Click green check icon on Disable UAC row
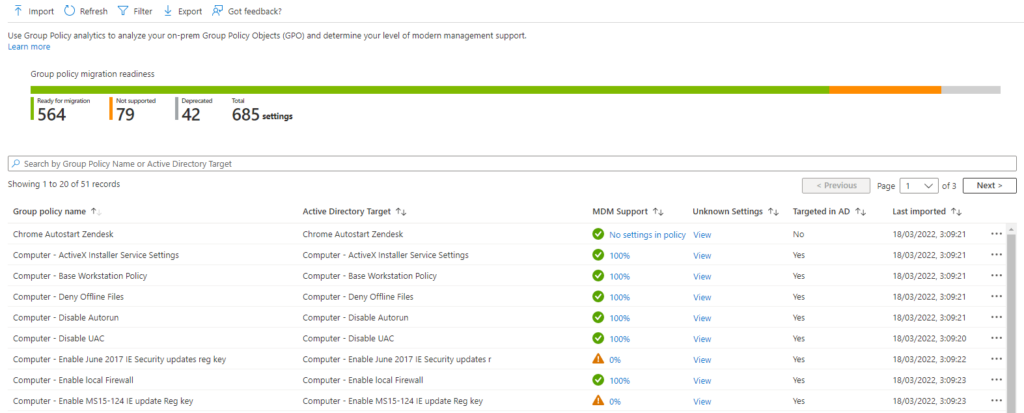Viewport: 1024px width, 413px height. (x=598, y=338)
